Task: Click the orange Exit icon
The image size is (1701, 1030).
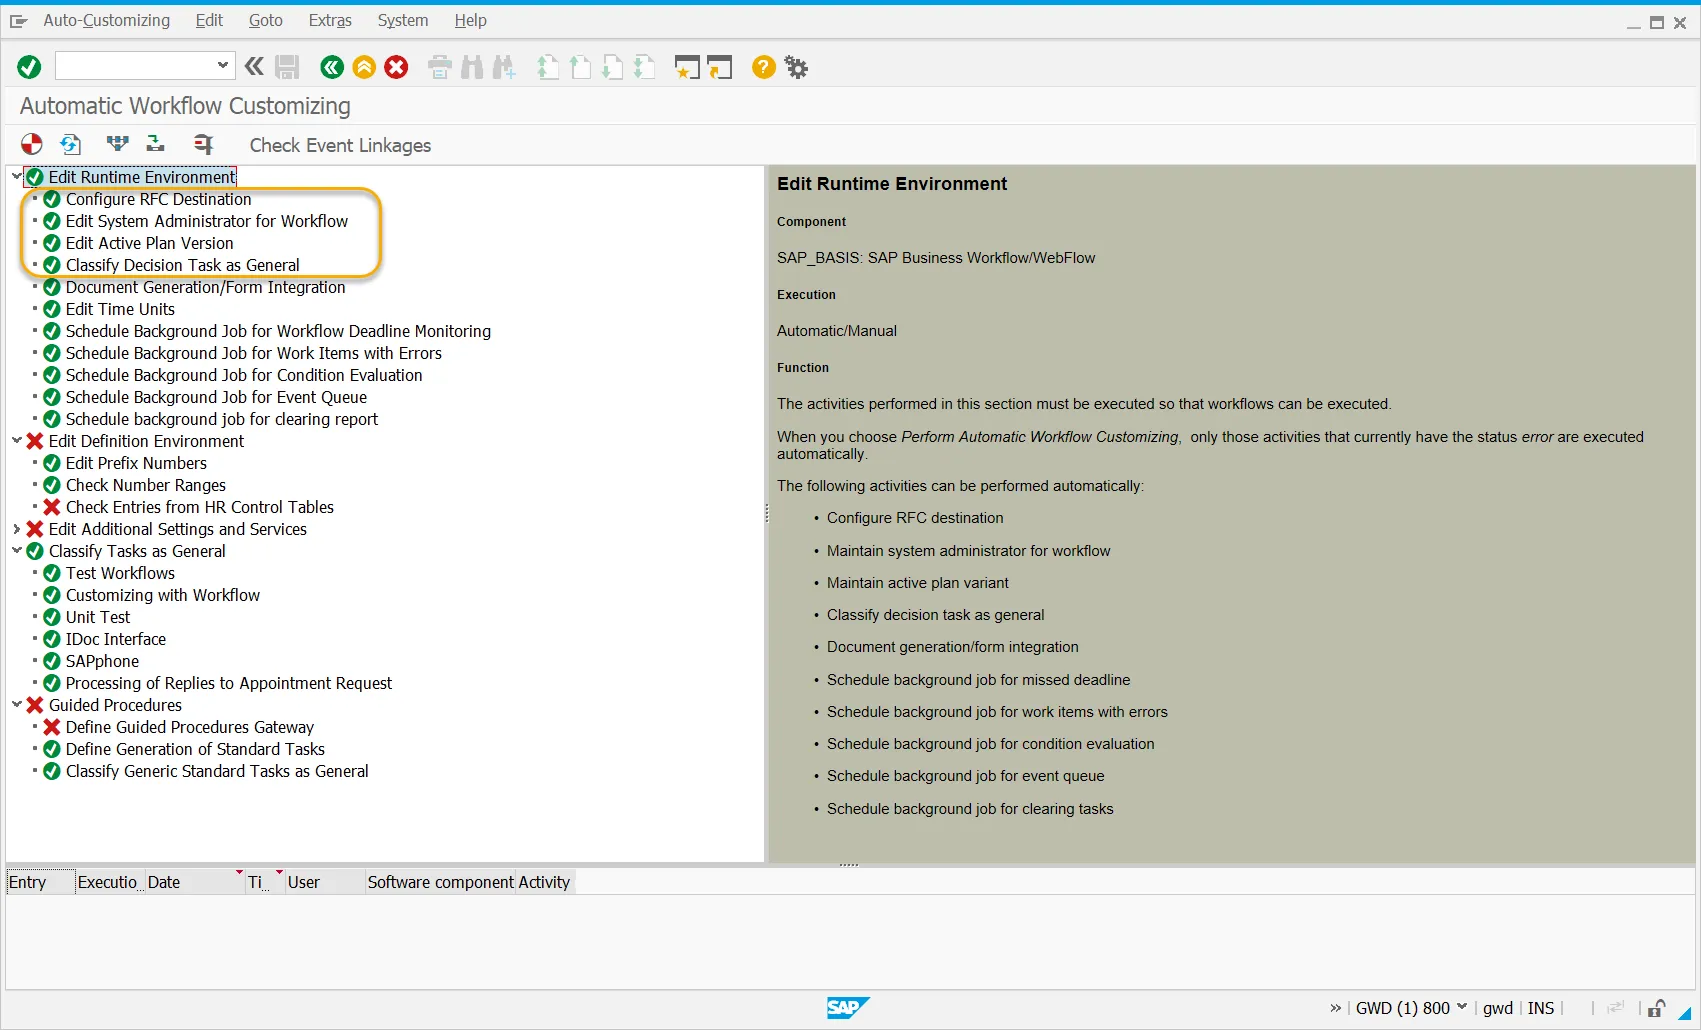Action: pos(364,67)
